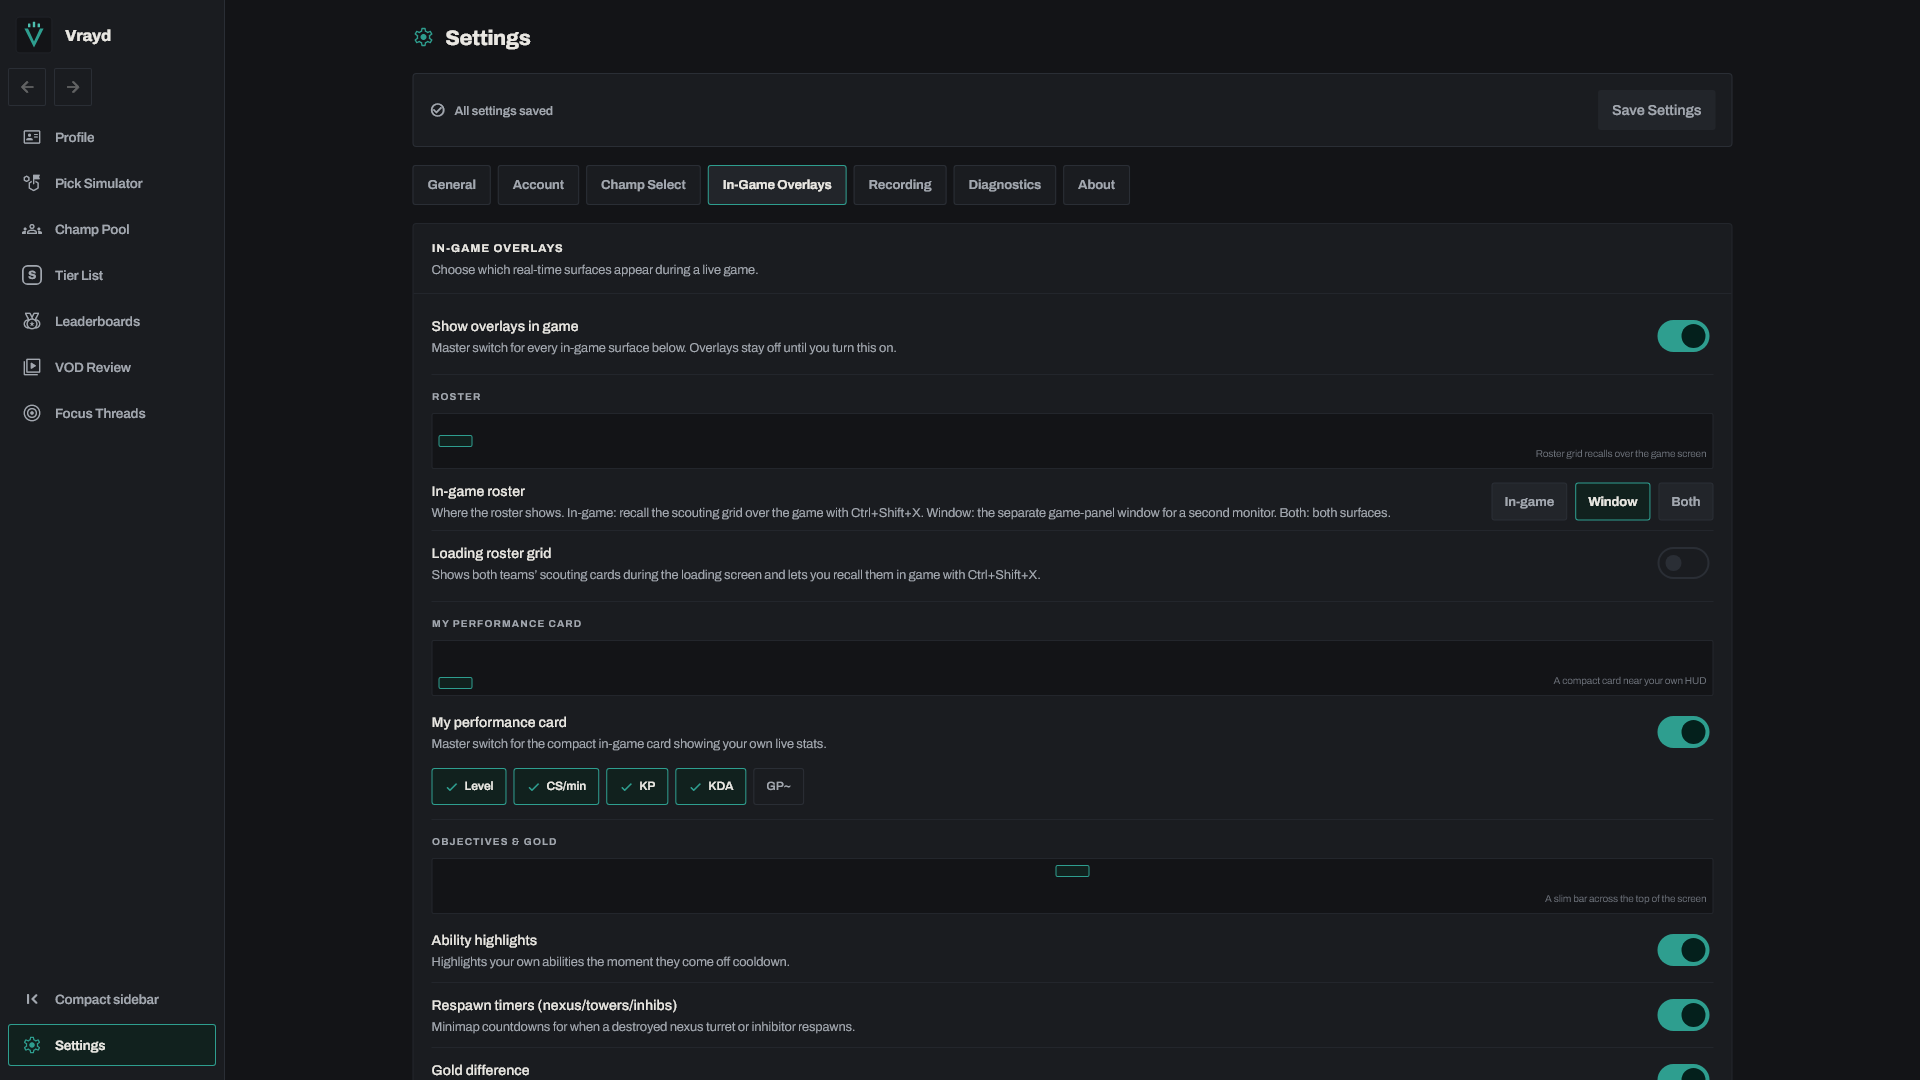
Task: Open the Pick Simulator page
Action: point(112,183)
